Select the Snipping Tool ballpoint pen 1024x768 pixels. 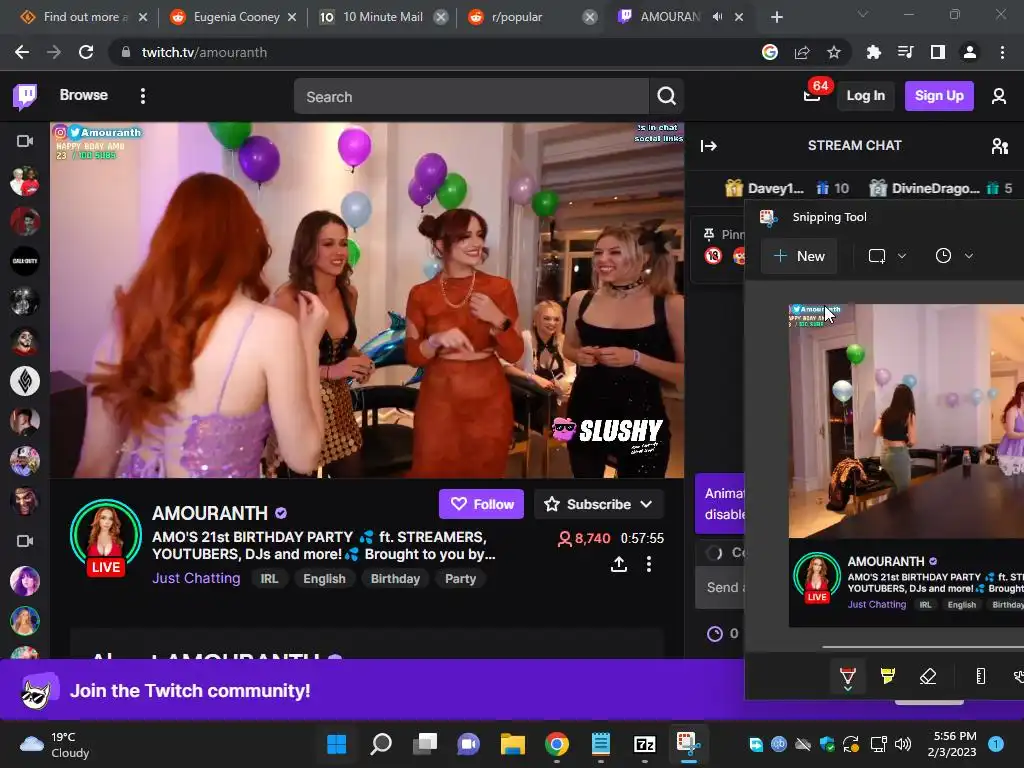pos(848,677)
